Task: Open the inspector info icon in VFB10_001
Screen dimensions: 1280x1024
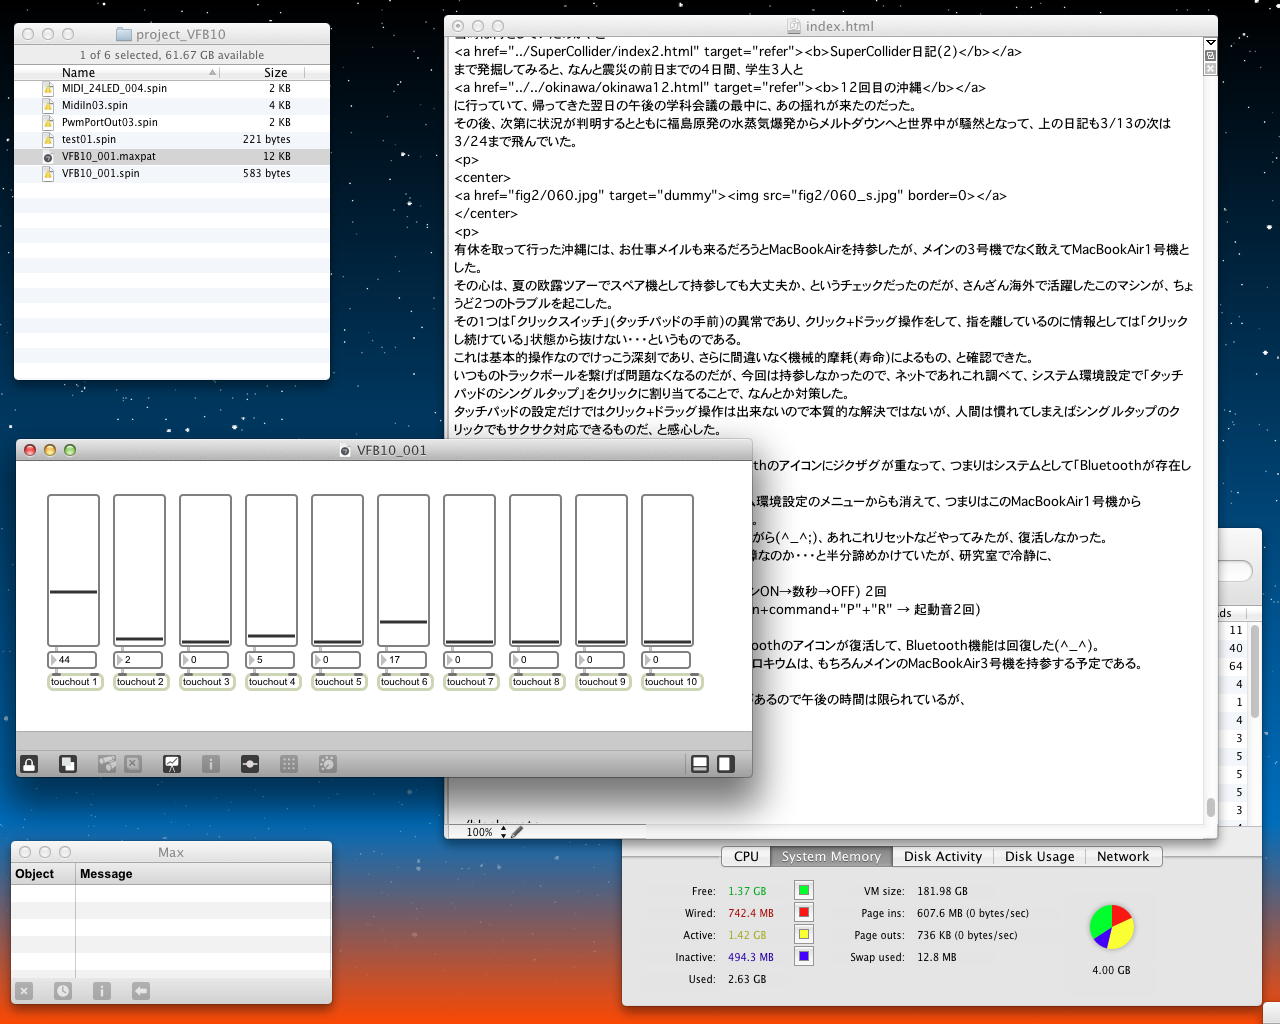Action: tap(210, 764)
